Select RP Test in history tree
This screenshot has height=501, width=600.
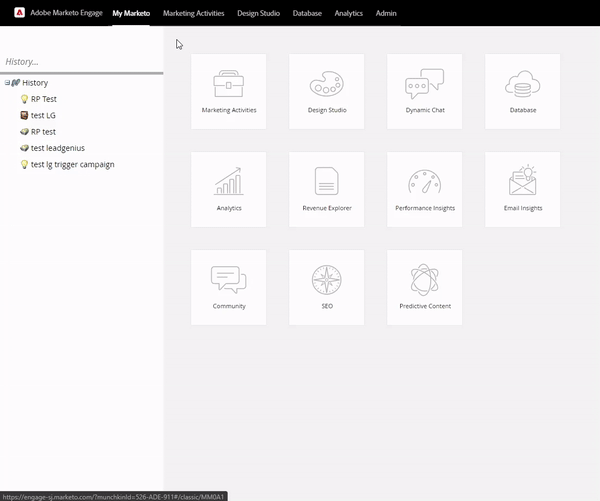[44, 99]
